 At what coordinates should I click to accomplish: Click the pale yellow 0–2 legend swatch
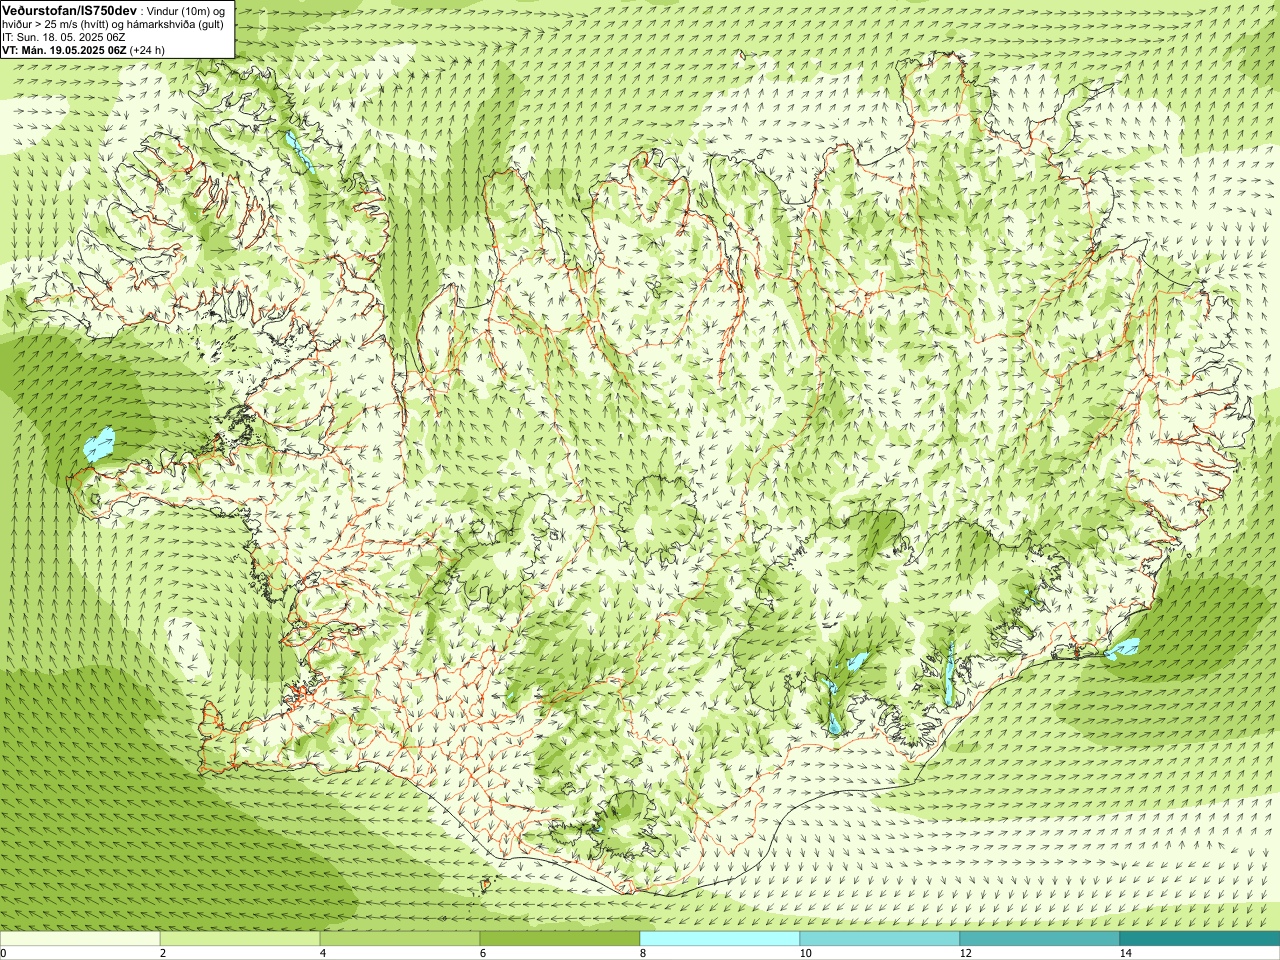pos(80,939)
